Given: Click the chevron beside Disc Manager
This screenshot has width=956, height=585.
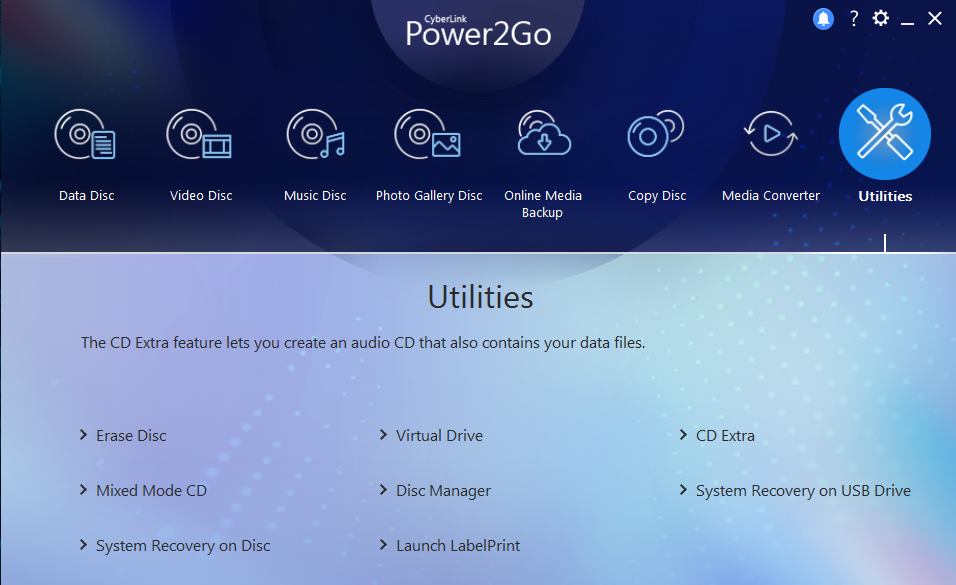Looking at the screenshot, I should [x=383, y=489].
